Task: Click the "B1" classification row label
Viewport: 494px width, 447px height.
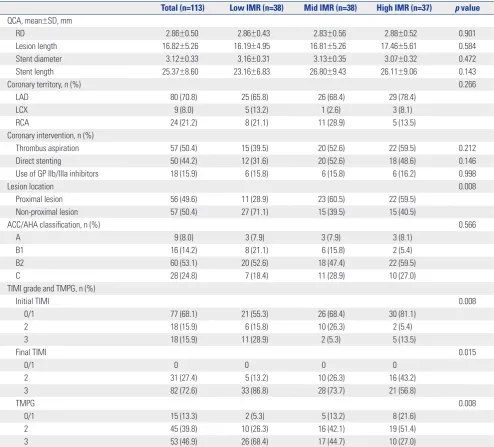Action: (19, 250)
